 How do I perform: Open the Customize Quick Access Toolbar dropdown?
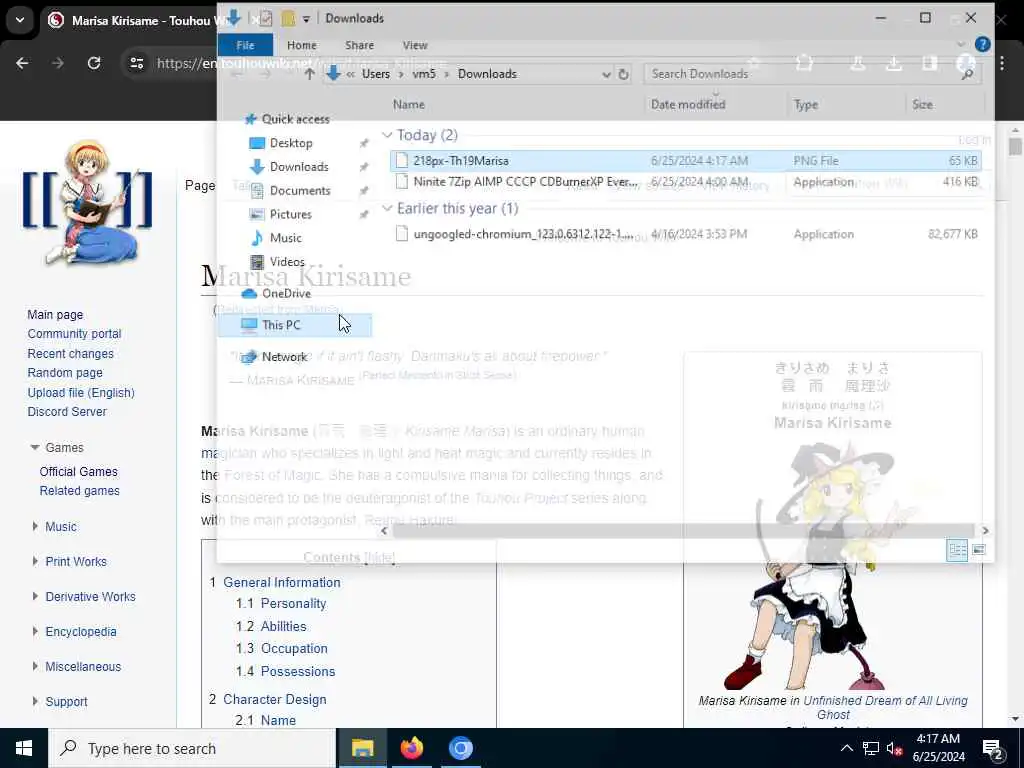[306, 19]
